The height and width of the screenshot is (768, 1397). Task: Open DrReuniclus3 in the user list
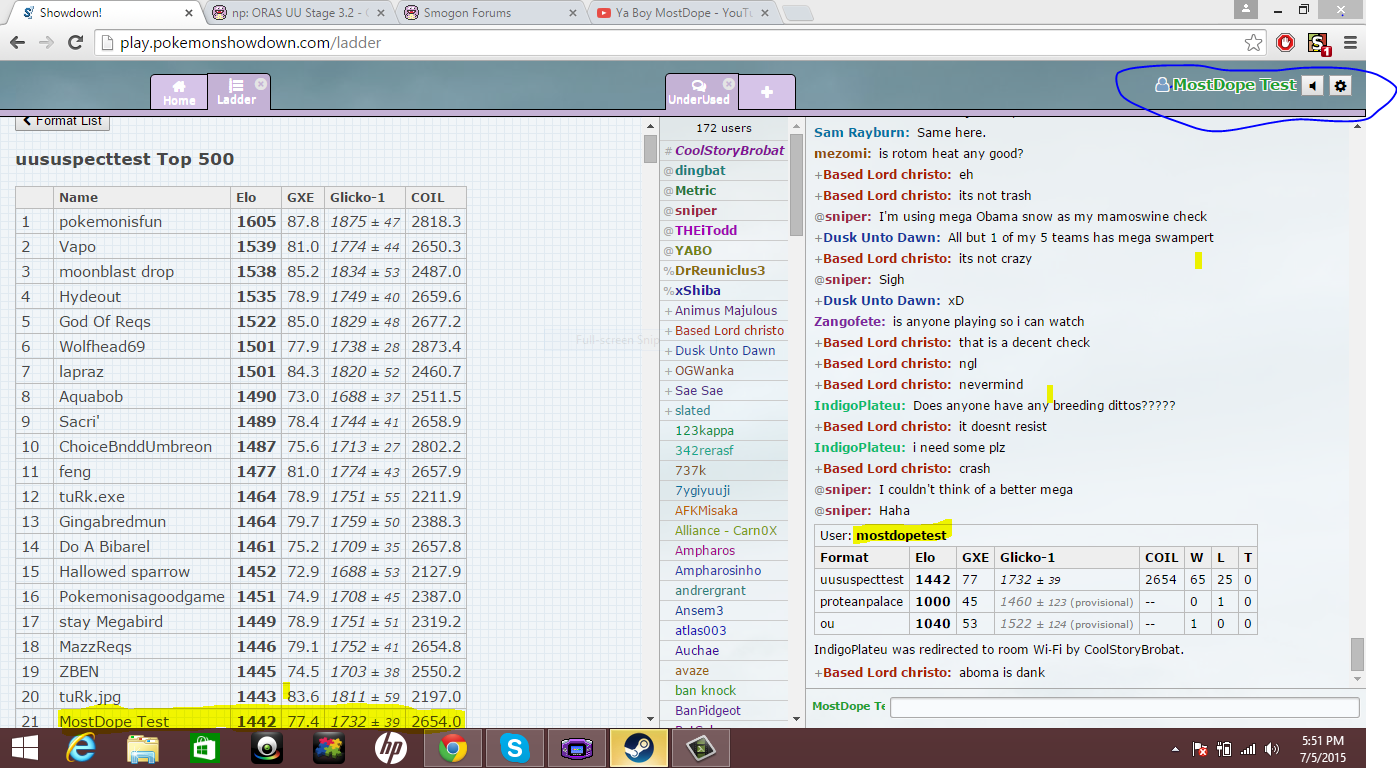click(x=720, y=271)
